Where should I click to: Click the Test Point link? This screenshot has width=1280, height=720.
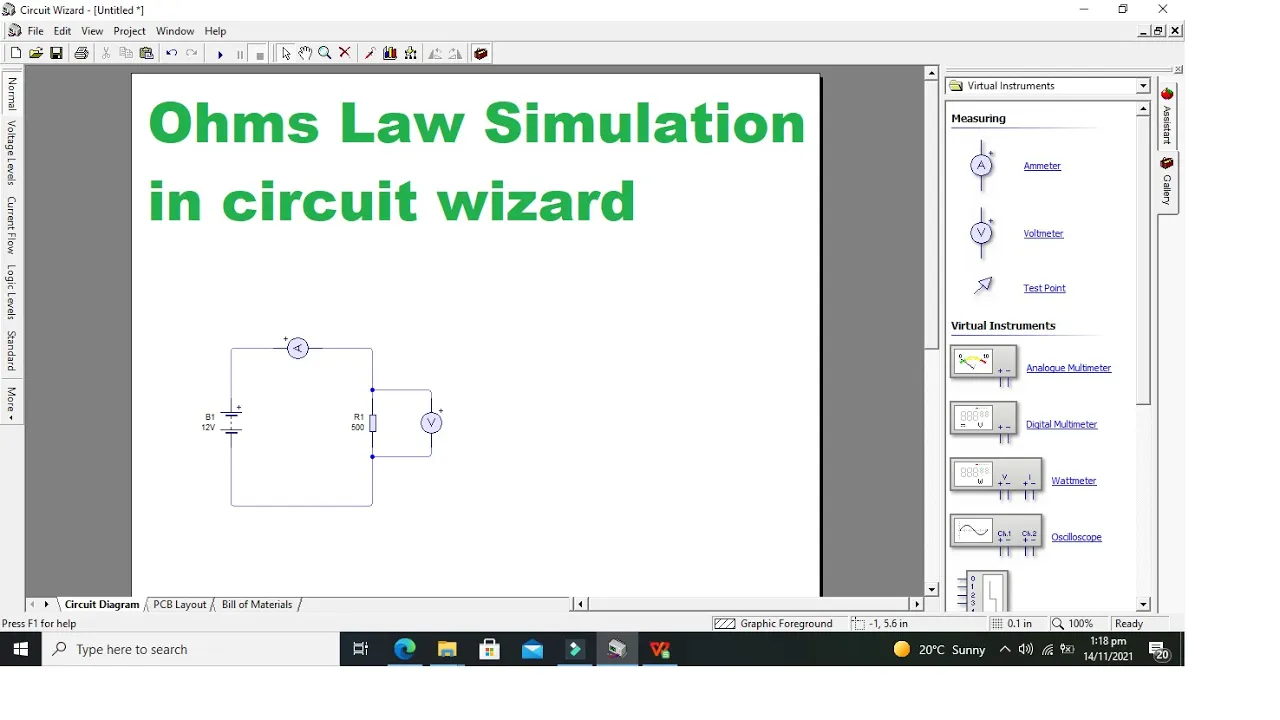point(1044,288)
